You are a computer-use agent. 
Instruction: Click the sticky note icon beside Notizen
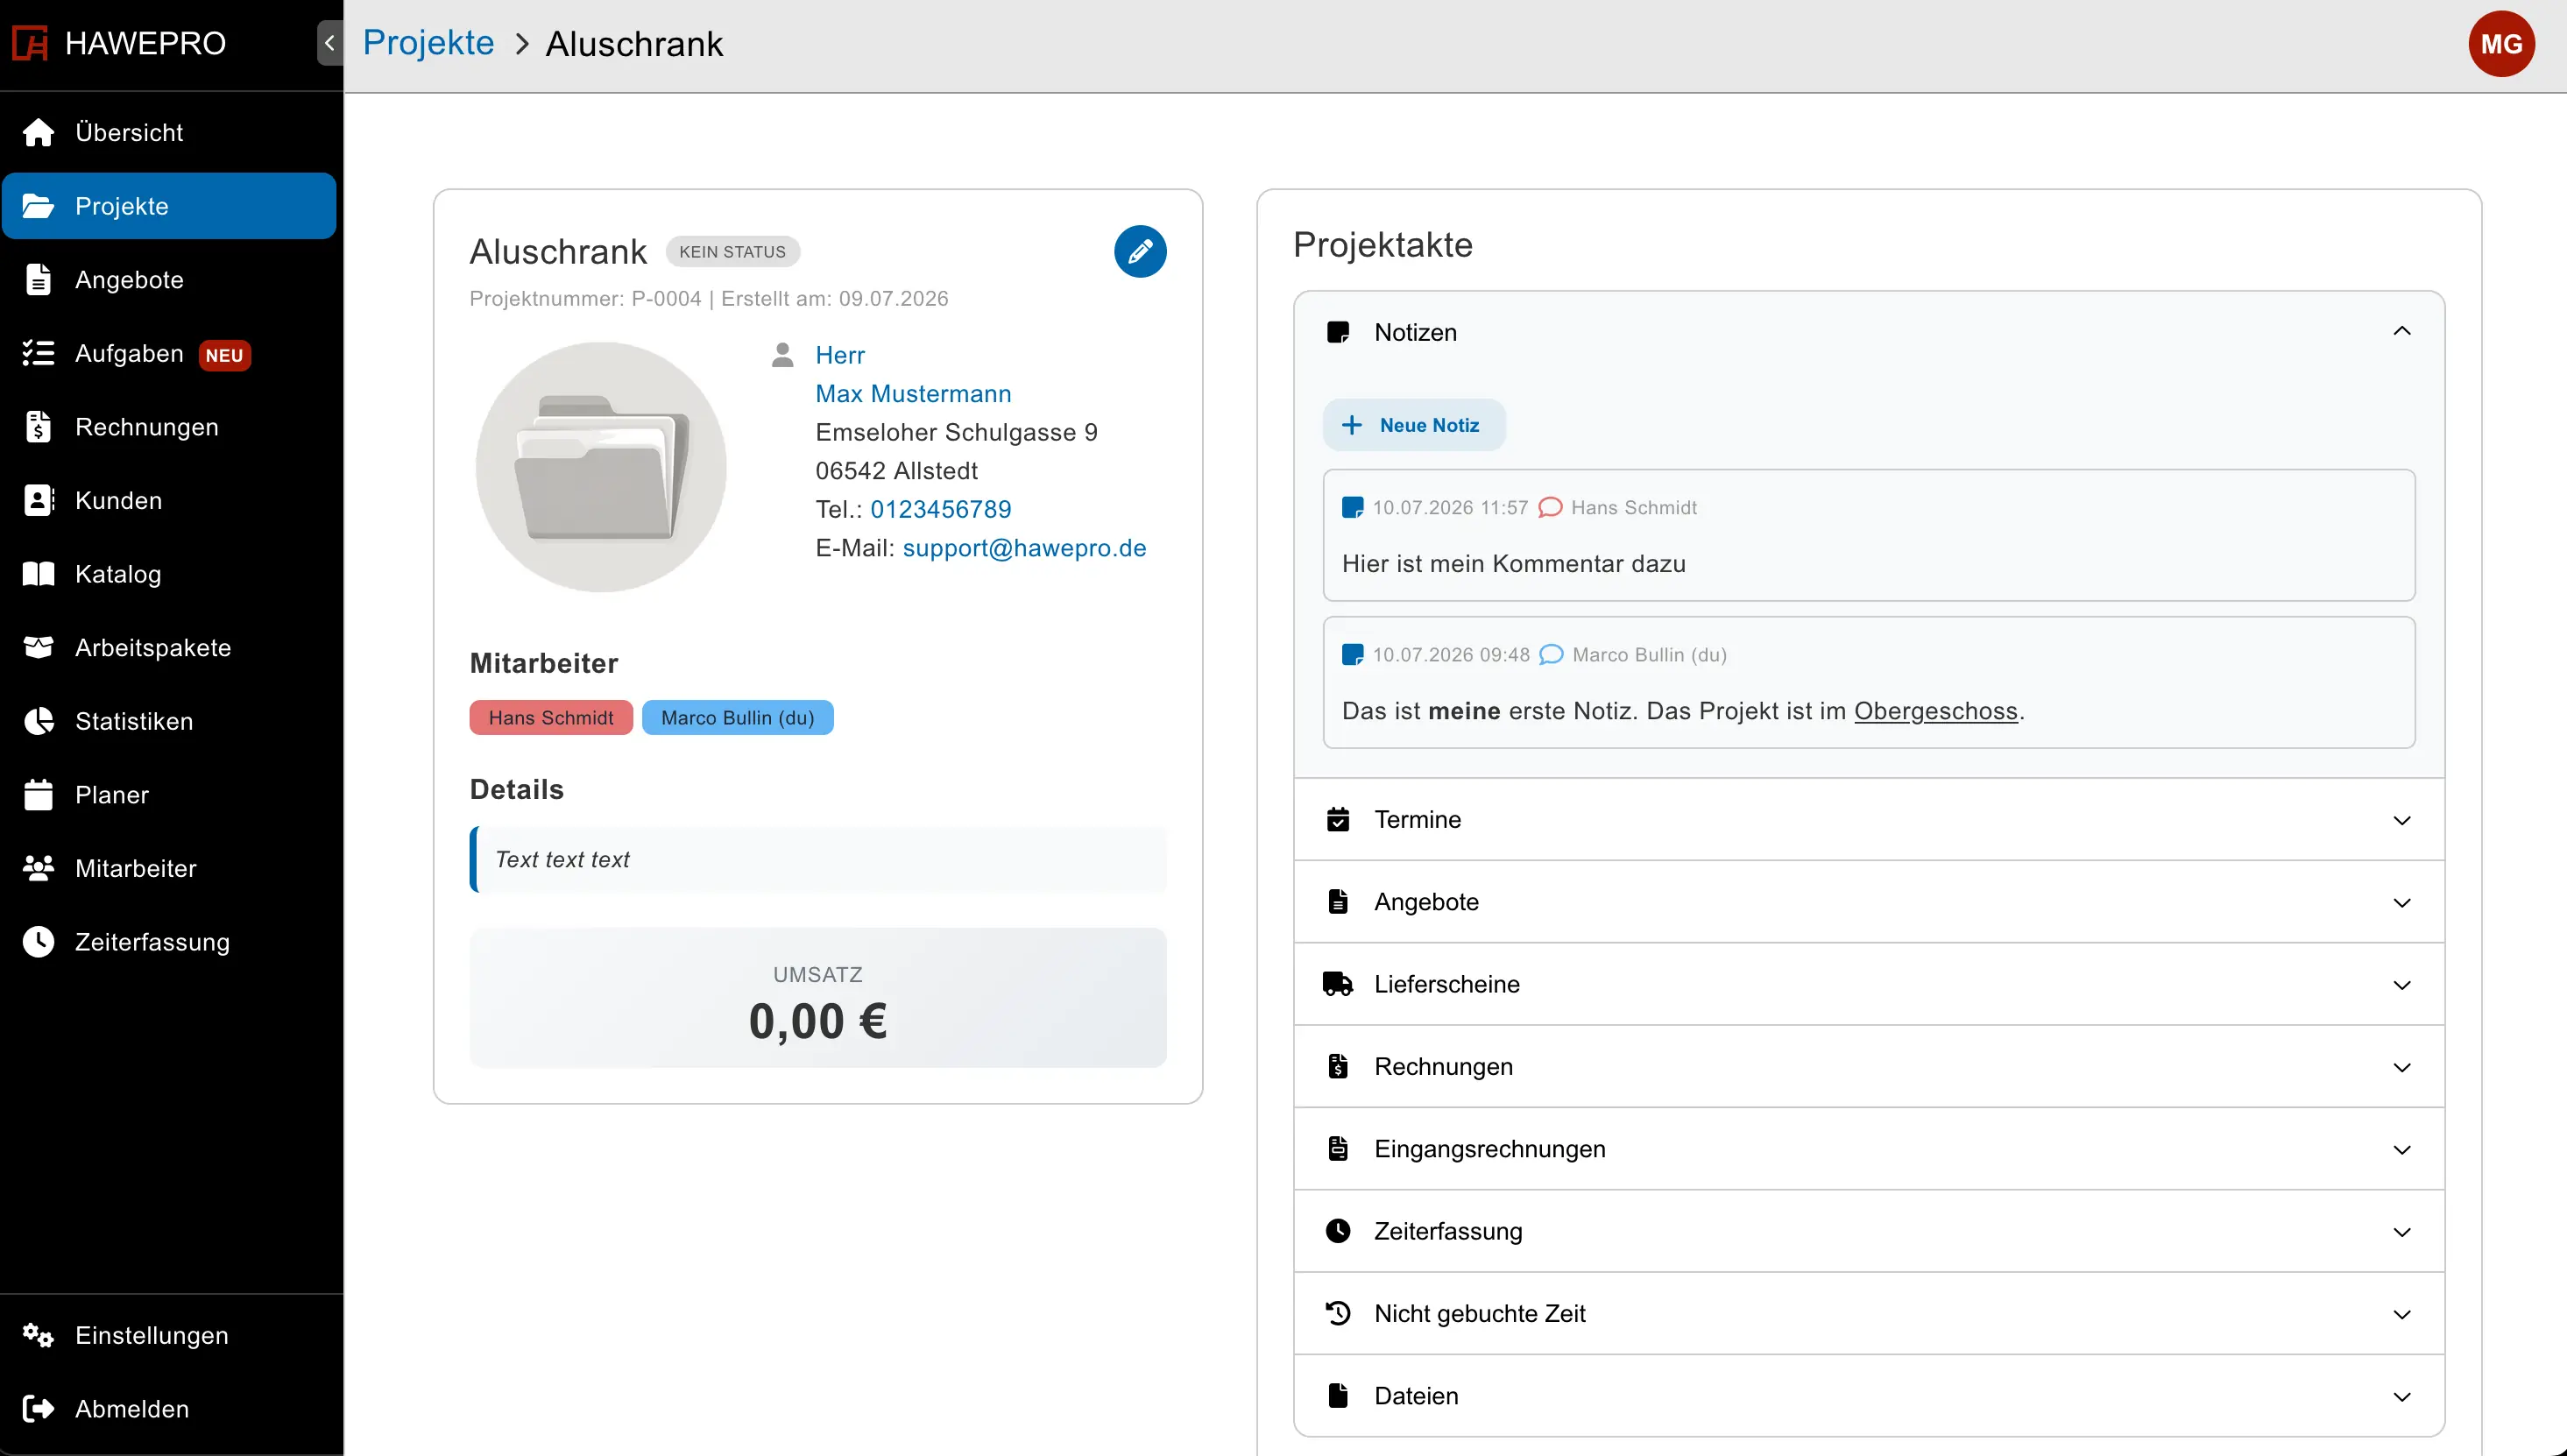tap(1338, 332)
